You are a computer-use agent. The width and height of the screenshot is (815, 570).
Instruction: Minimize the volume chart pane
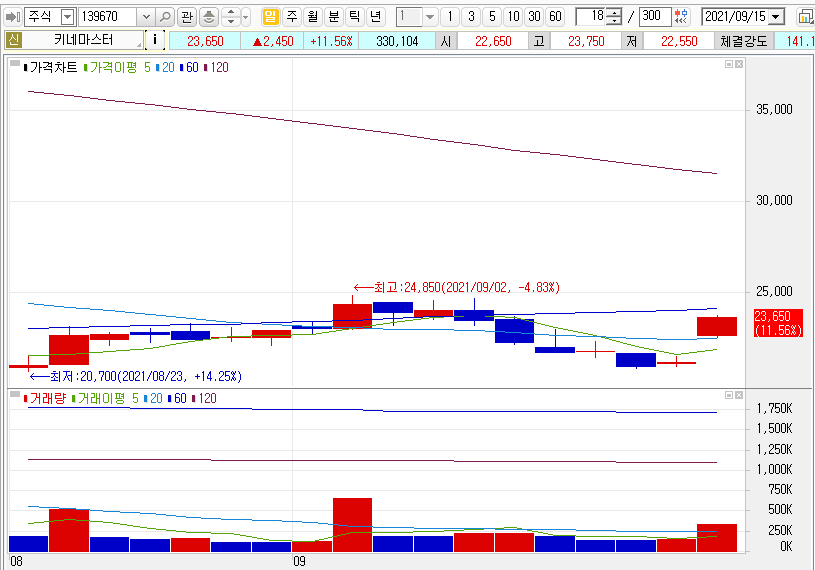tap(729, 395)
